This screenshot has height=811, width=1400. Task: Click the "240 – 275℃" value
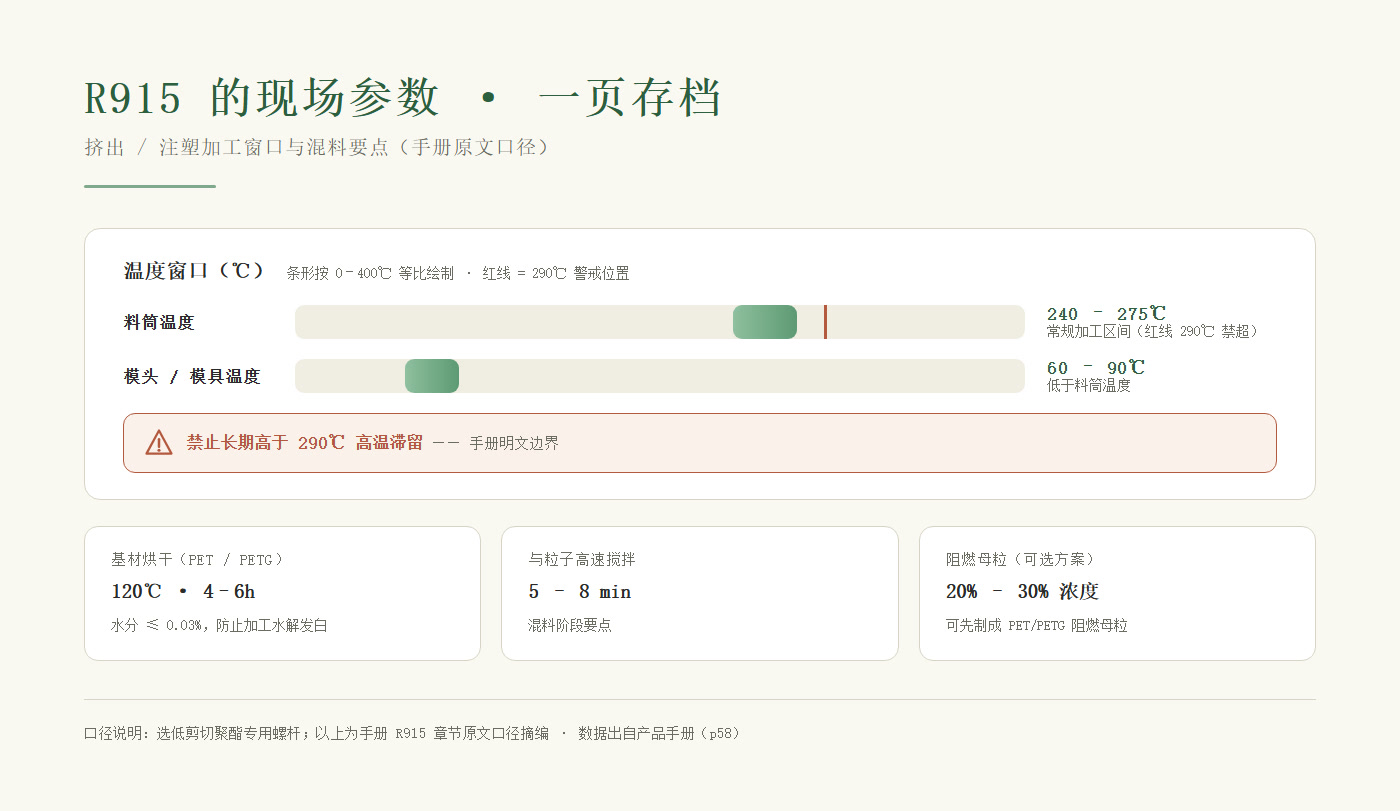[1106, 314]
